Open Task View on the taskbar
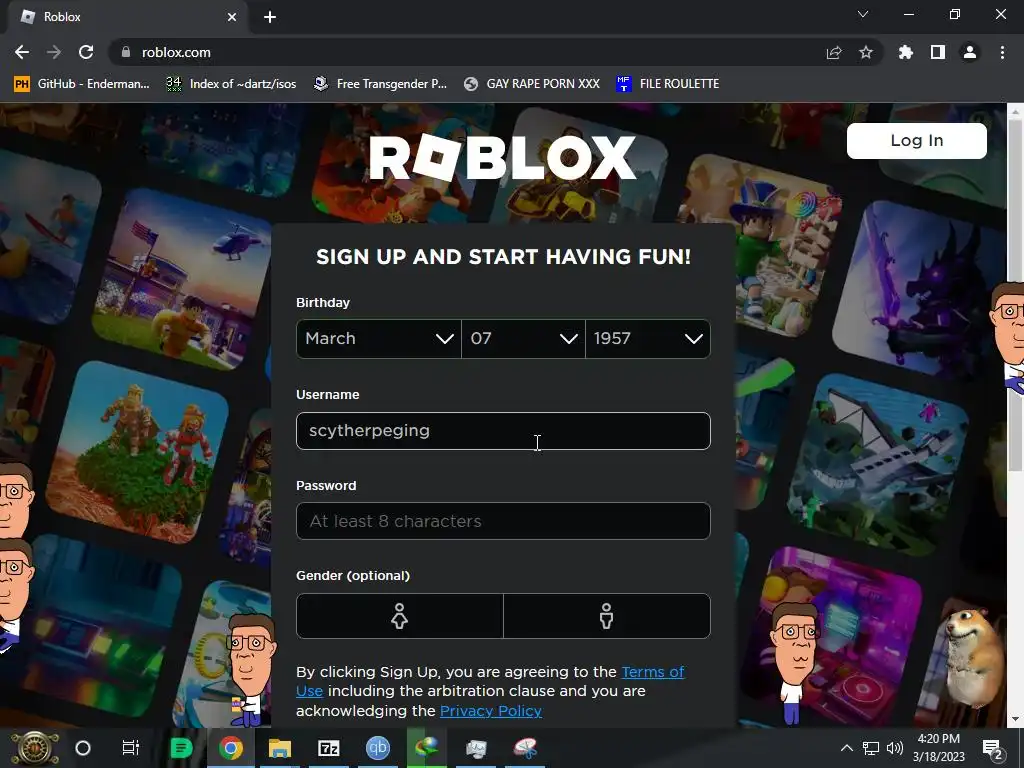 [x=131, y=748]
